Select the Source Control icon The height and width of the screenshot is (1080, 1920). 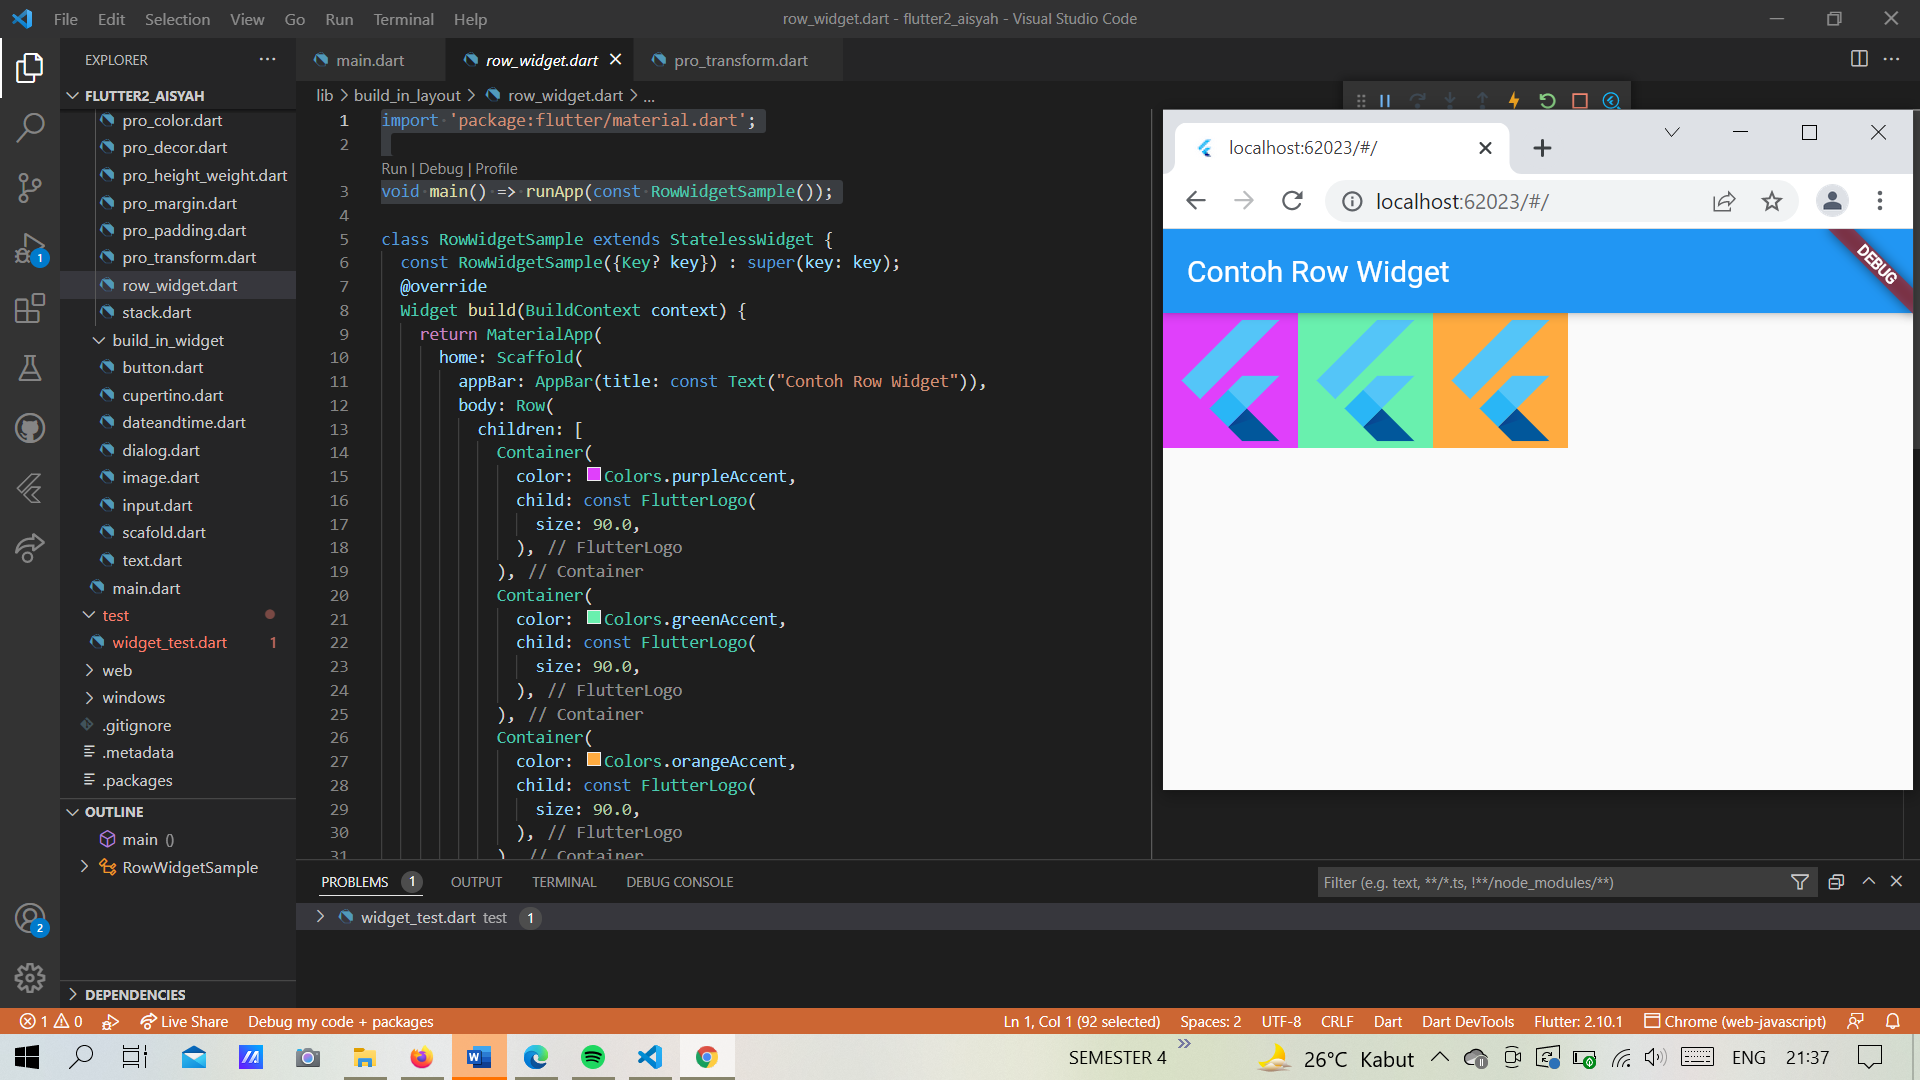pyautogui.click(x=30, y=188)
